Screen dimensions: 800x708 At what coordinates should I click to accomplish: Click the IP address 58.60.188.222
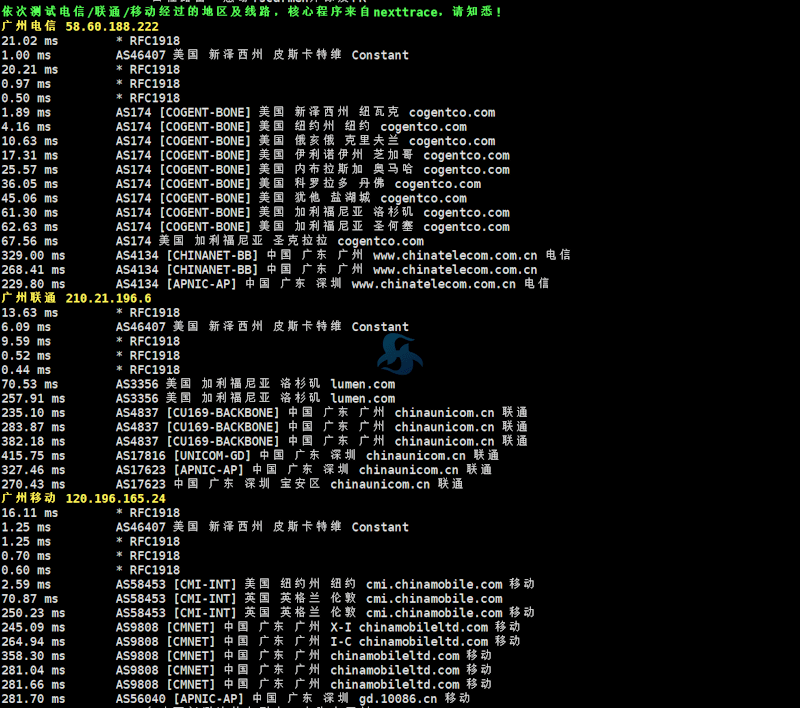coord(112,26)
